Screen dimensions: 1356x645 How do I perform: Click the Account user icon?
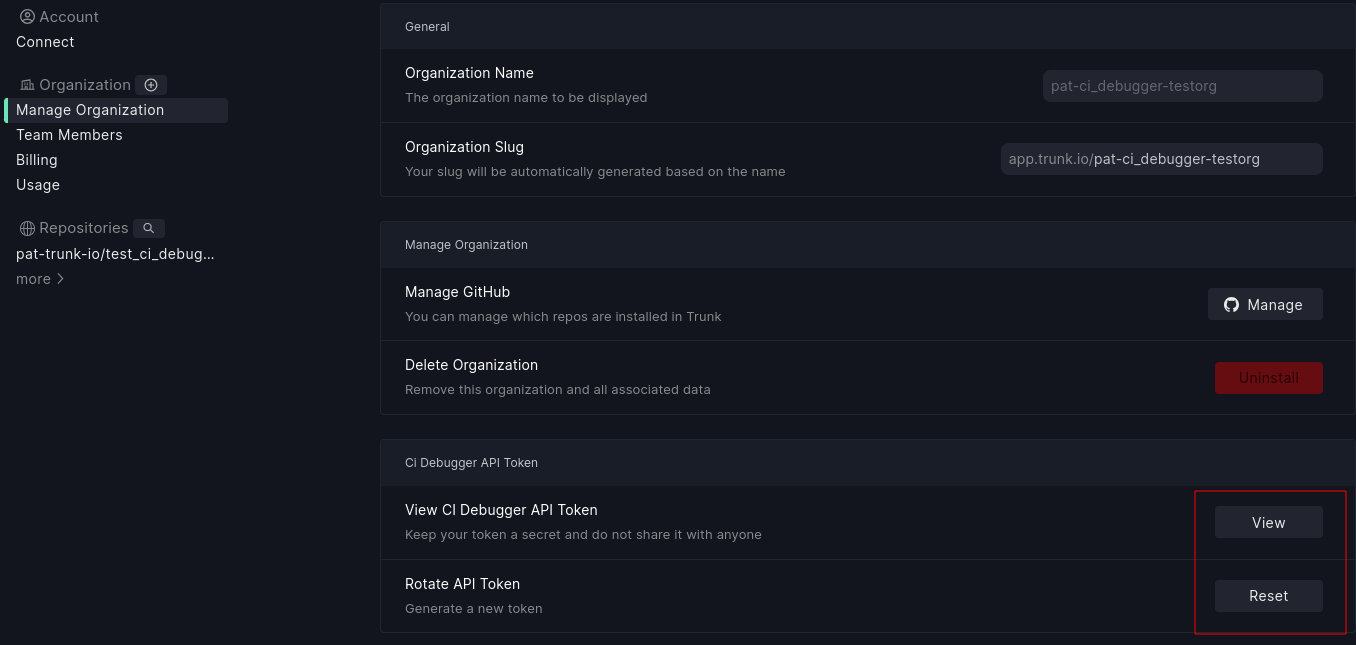[x=27, y=17]
